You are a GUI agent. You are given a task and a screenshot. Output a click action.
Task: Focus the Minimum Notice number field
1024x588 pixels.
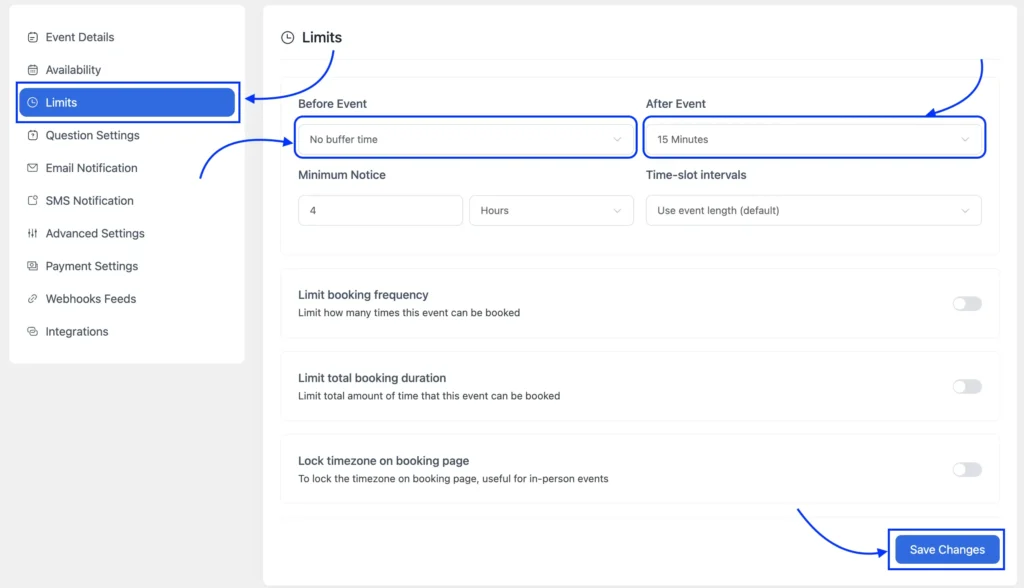tap(380, 210)
